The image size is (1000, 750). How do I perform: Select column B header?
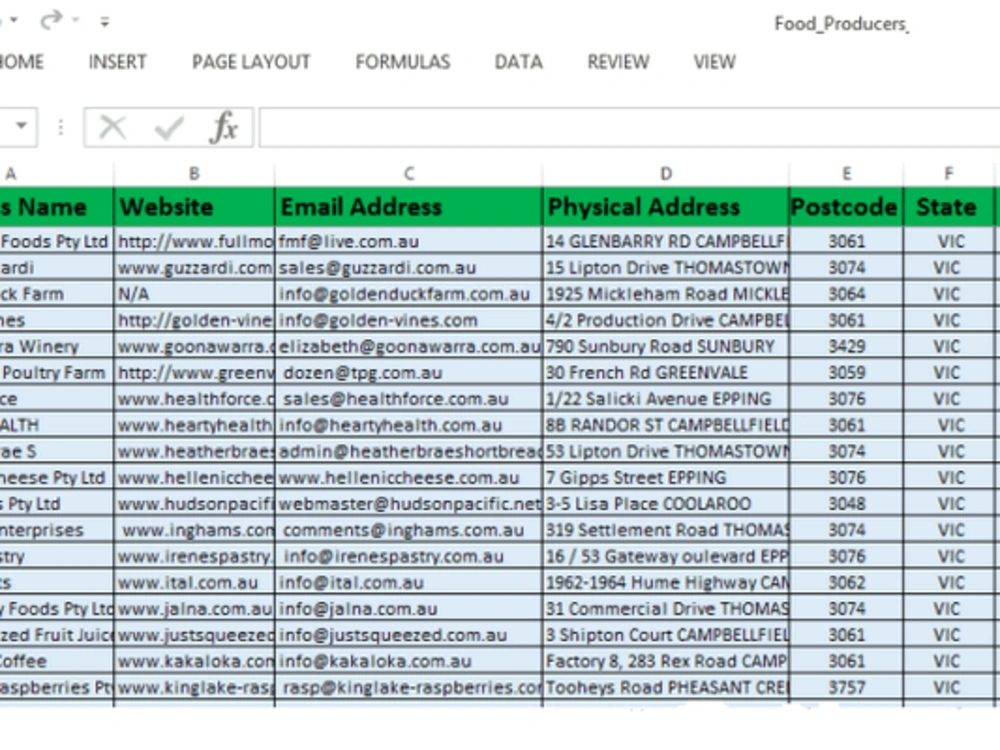click(195, 173)
